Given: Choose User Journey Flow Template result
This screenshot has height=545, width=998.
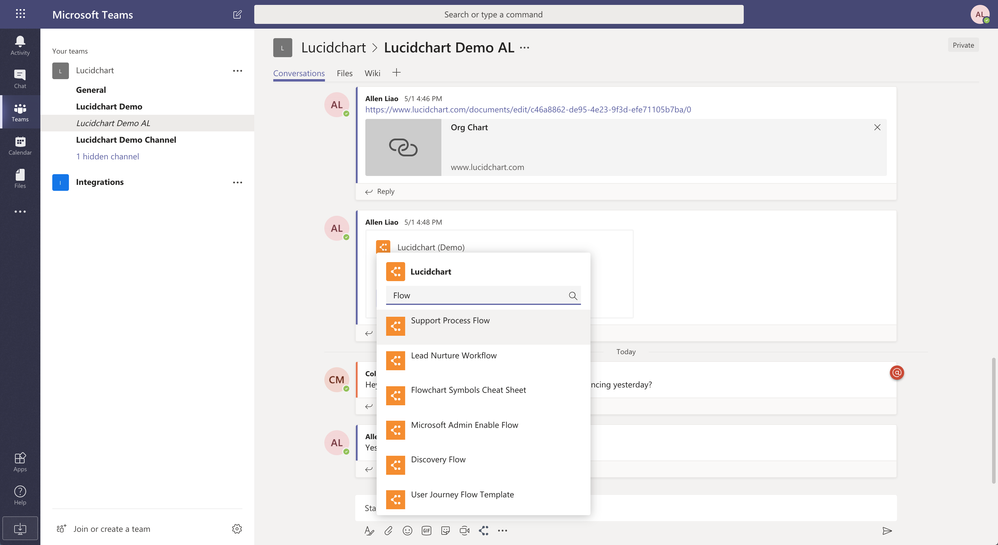Looking at the screenshot, I should [483, 500].
